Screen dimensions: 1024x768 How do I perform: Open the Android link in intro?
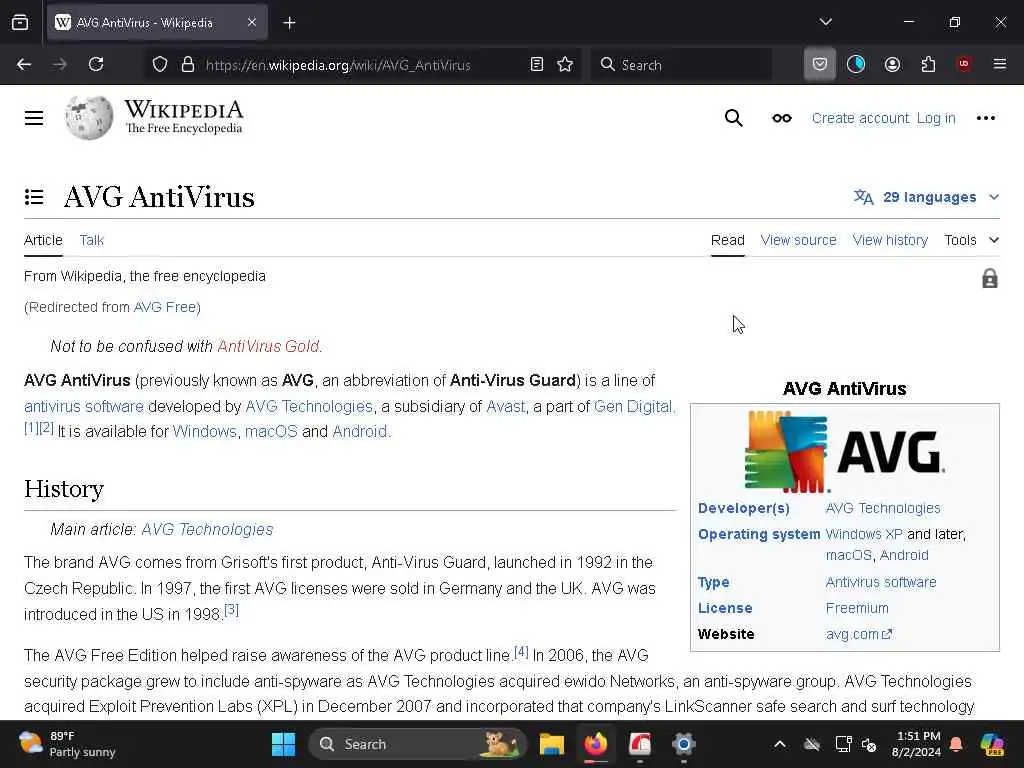click(x=360, y=432)
